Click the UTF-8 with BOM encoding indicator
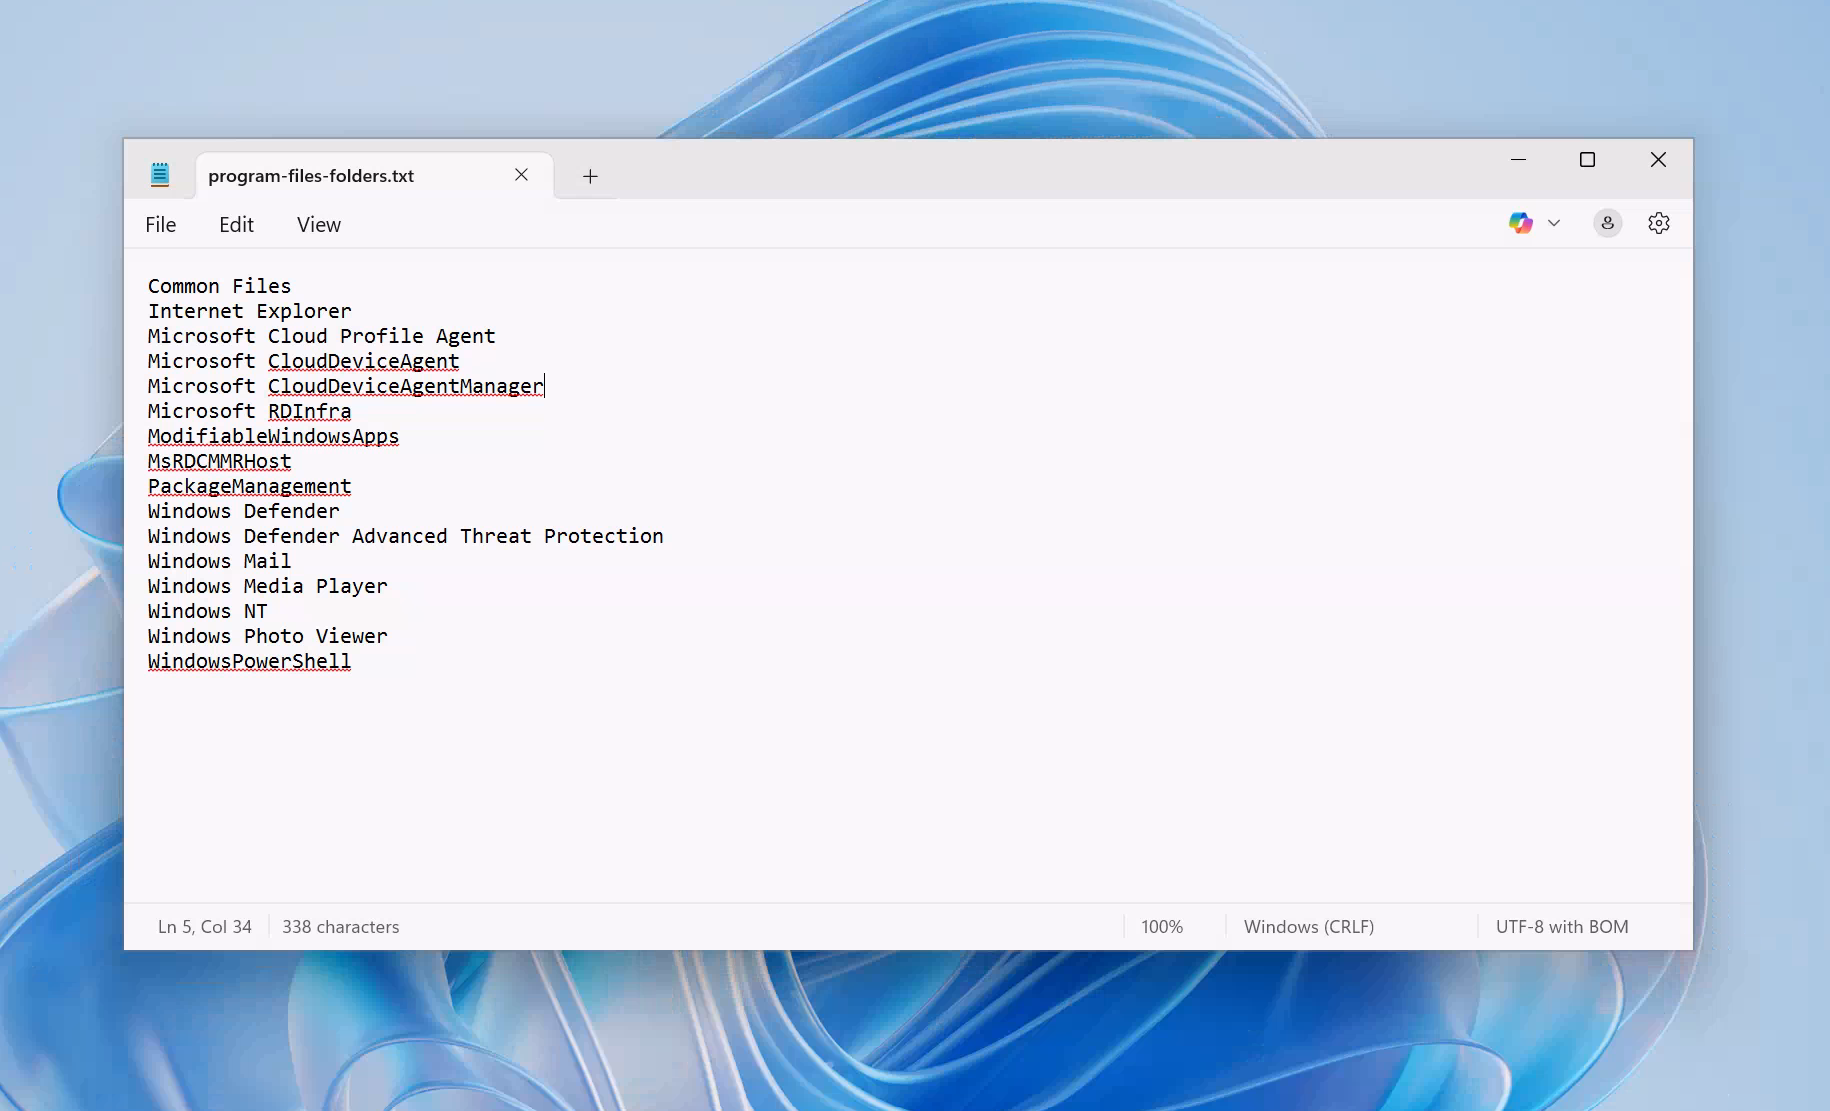1830x1111 pixels. [x=1562, y=927]
